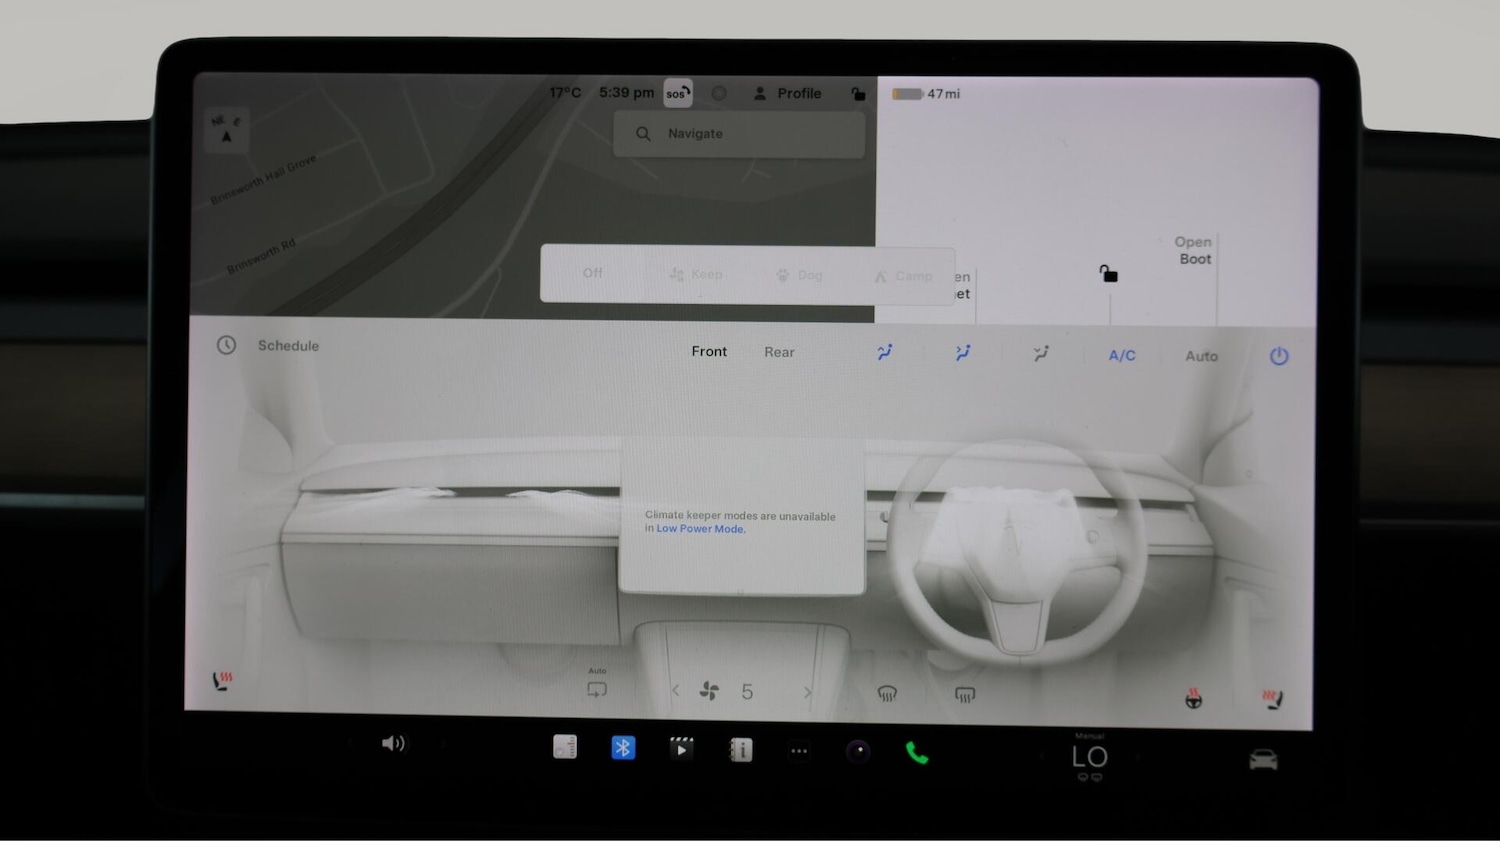Select the Front climate tab
This screenshot has width=1500, height=841.
tap(709, 352)
